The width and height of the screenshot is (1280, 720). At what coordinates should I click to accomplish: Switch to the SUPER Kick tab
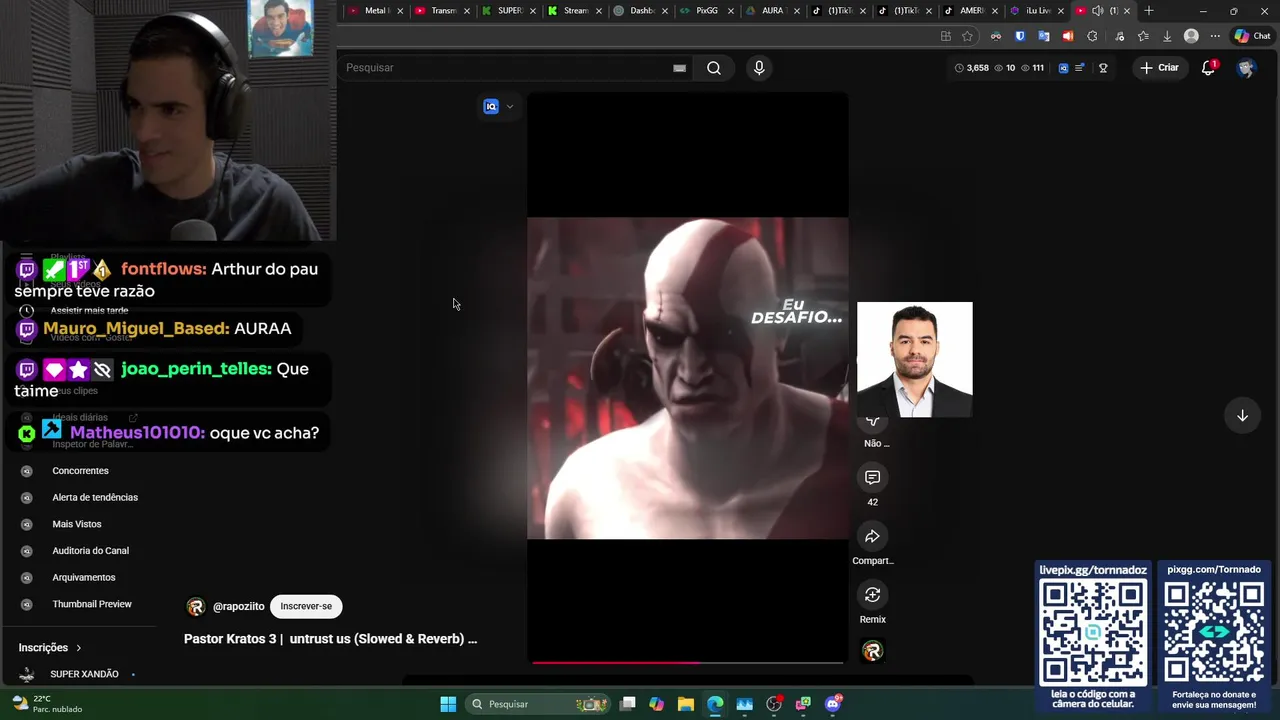click(508, 11)
